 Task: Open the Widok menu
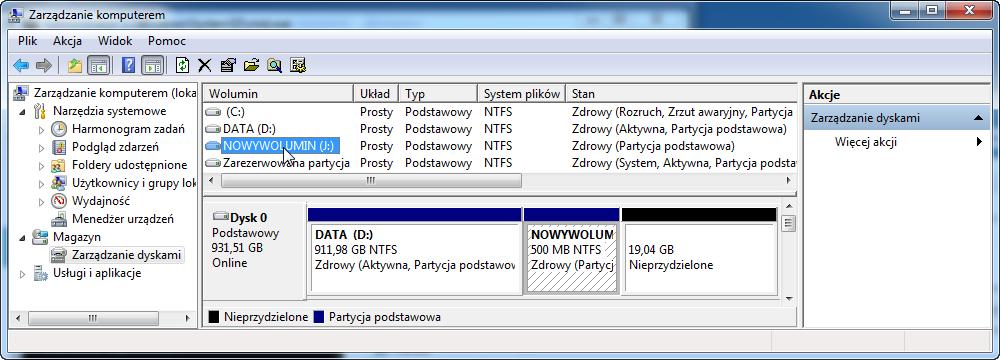pos(115,41)
